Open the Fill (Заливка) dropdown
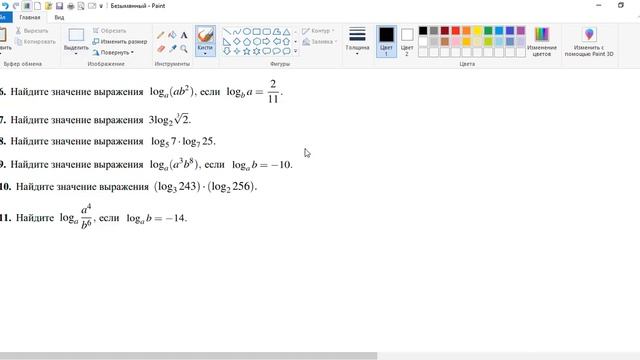The height and width of the screenshot is (360, 640). (320, 42)
